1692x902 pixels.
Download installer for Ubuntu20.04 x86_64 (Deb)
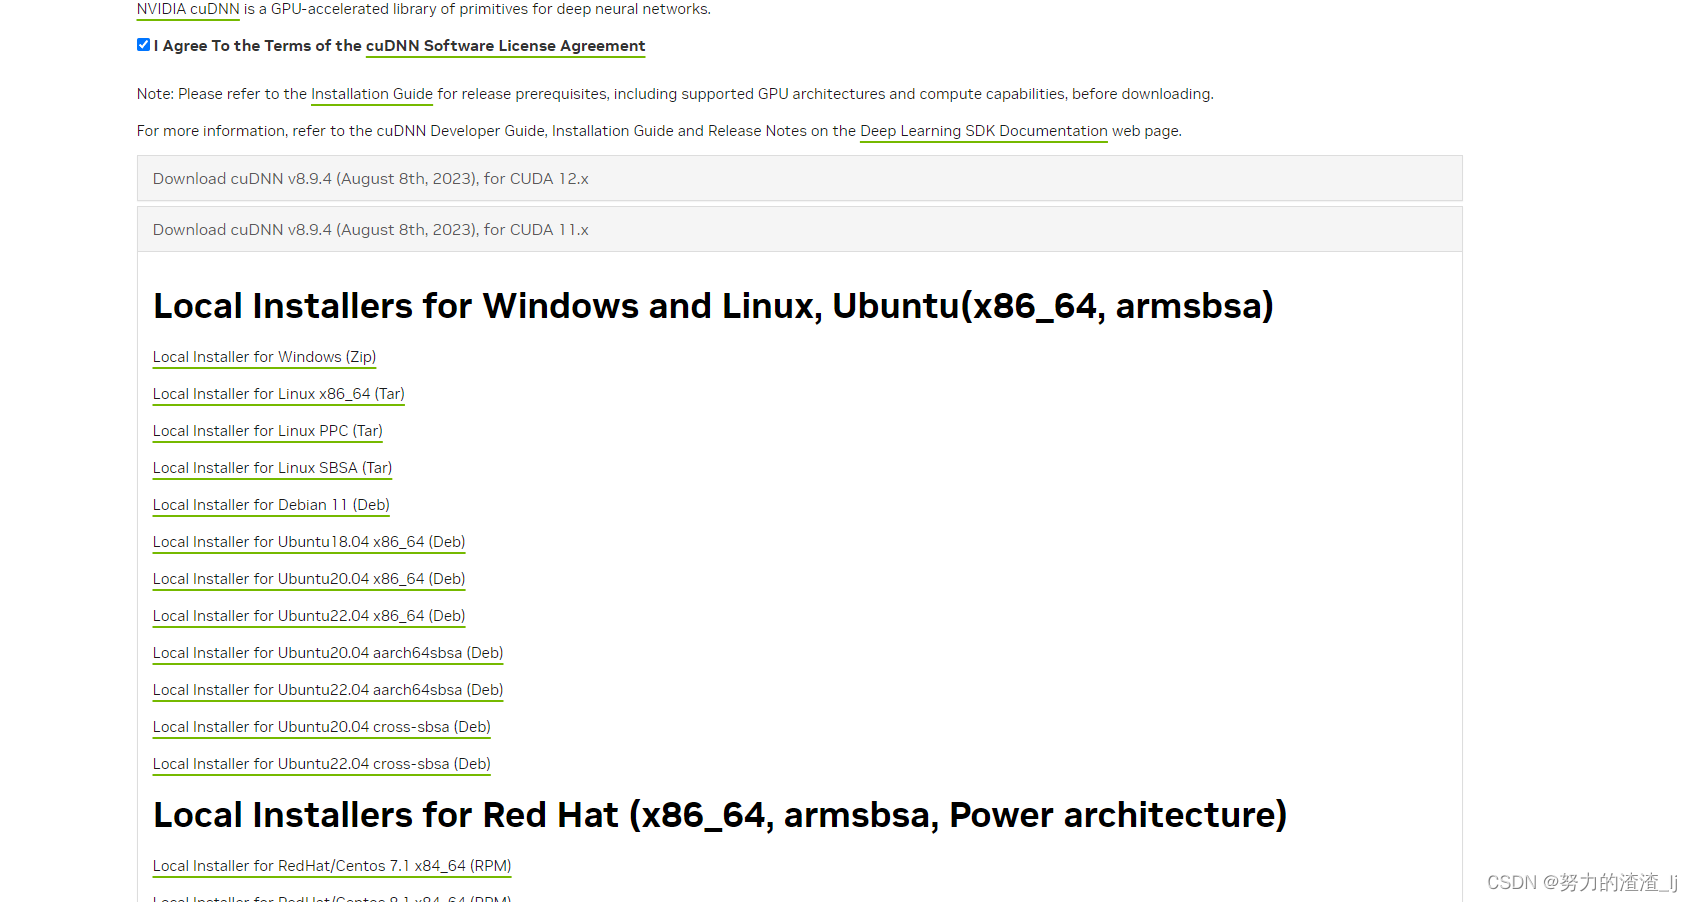(309, 579)
